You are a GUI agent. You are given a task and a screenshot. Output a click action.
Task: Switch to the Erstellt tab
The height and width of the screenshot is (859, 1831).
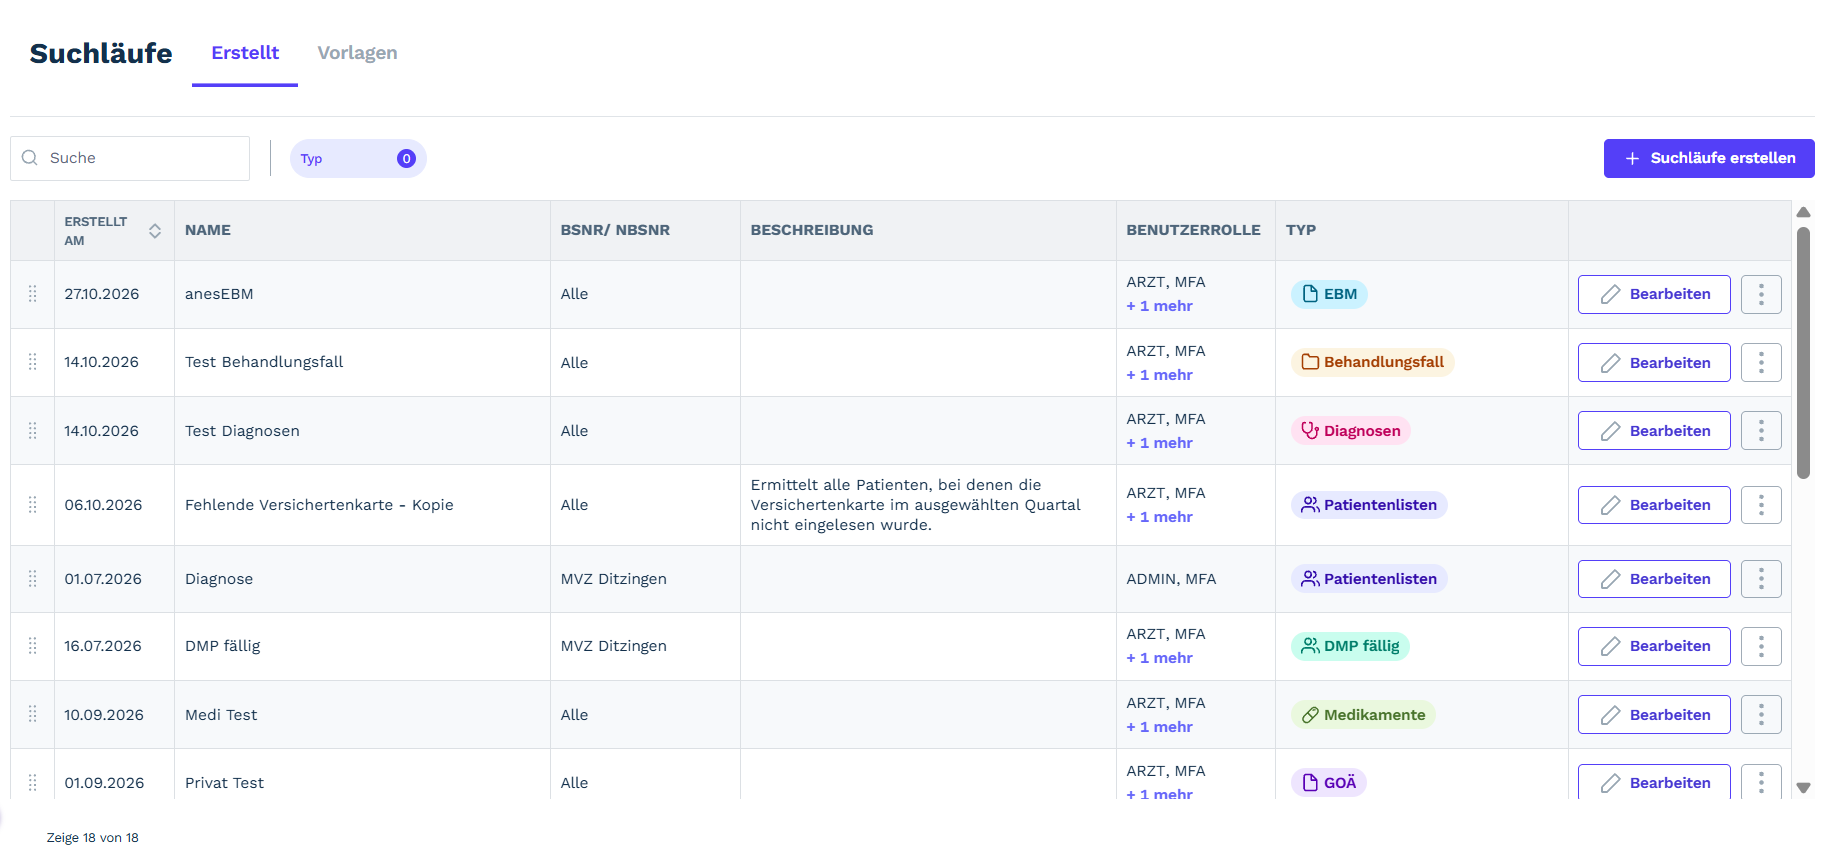pyautogui.click(x=245, y=53)
